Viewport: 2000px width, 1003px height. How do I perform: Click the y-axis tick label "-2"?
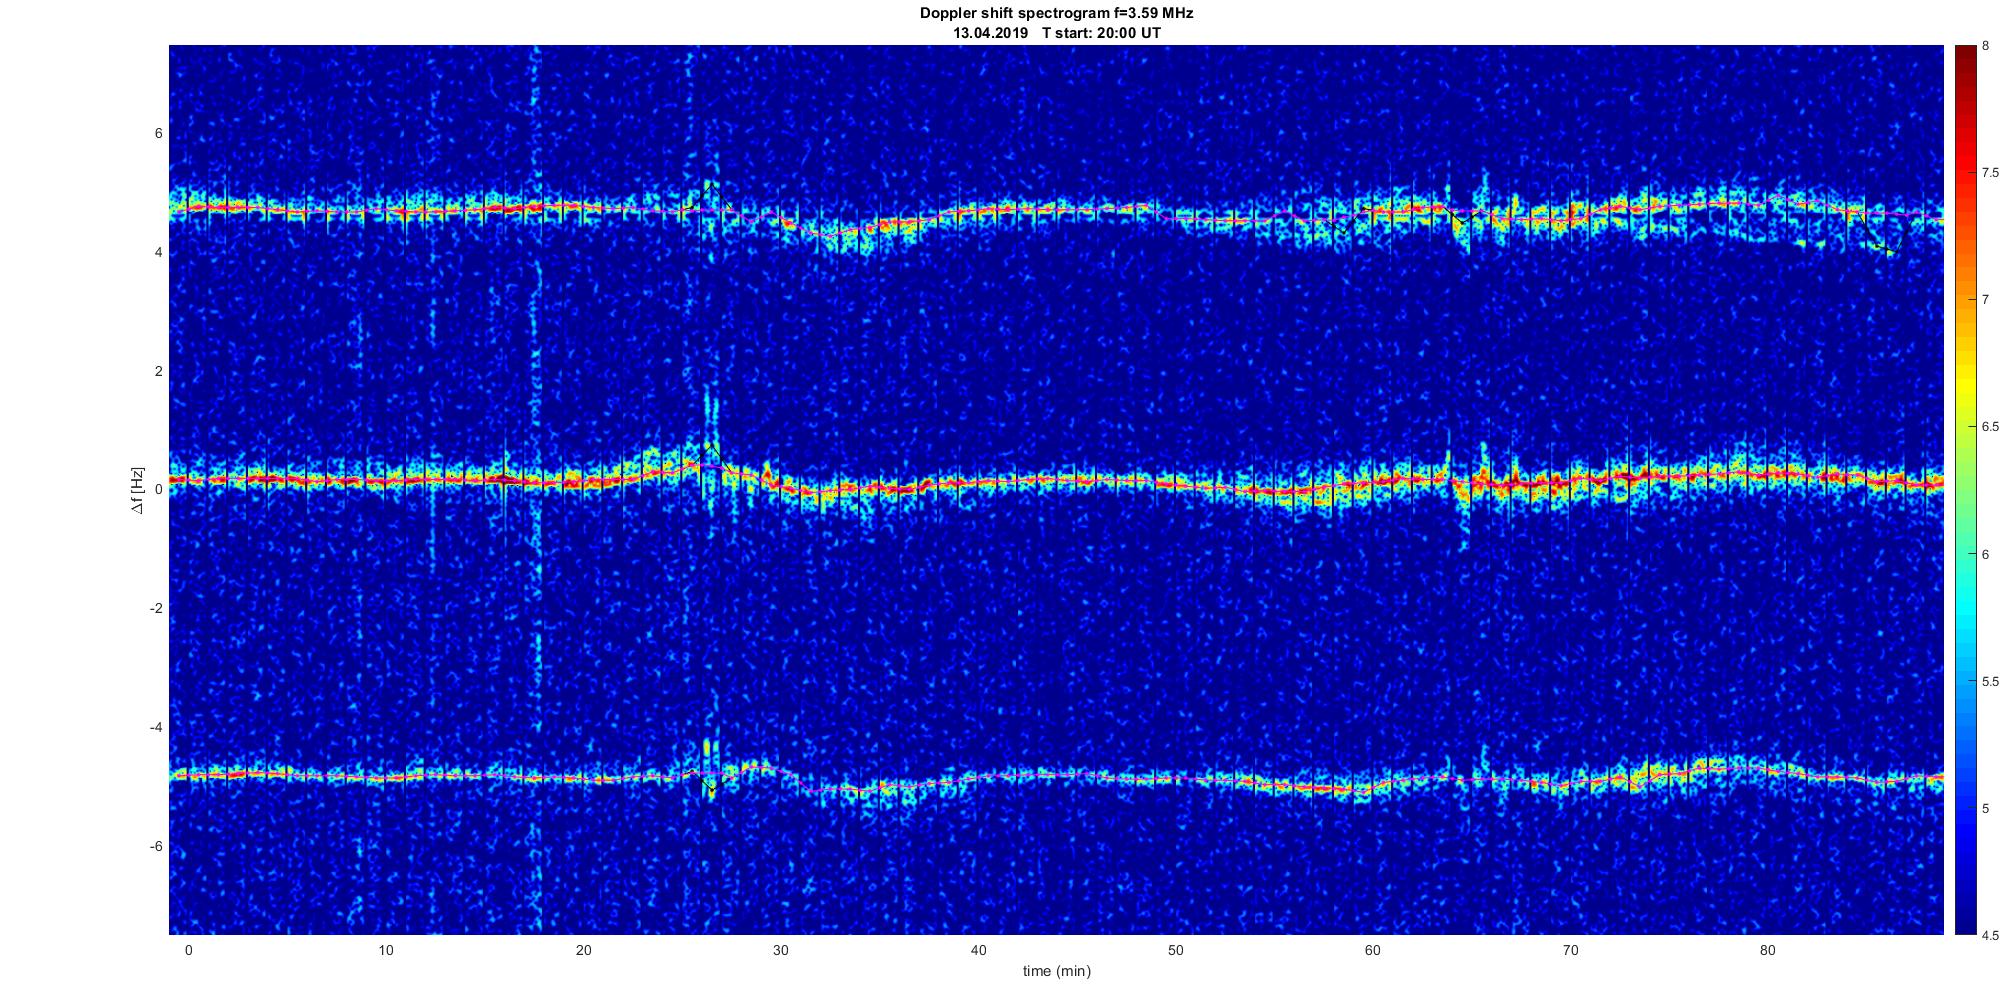(156, 608)
